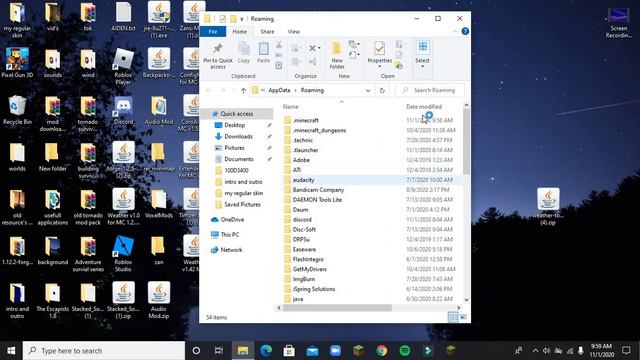640x360 pixels.
Task: Select the Roblox Studio desktop icon
Action: coord(123,253)
